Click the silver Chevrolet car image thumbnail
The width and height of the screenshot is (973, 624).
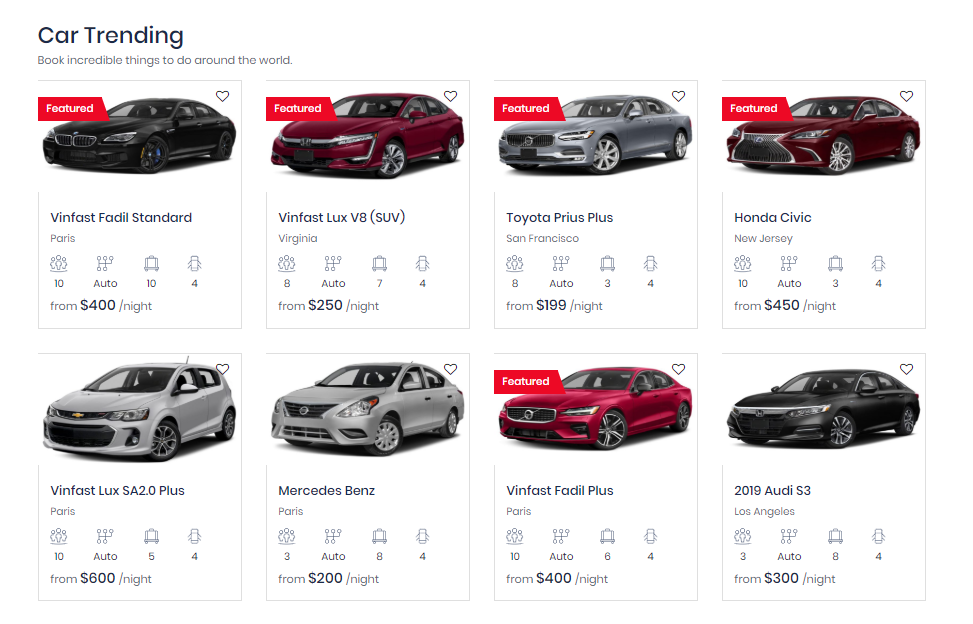click(x=139, y=410)
